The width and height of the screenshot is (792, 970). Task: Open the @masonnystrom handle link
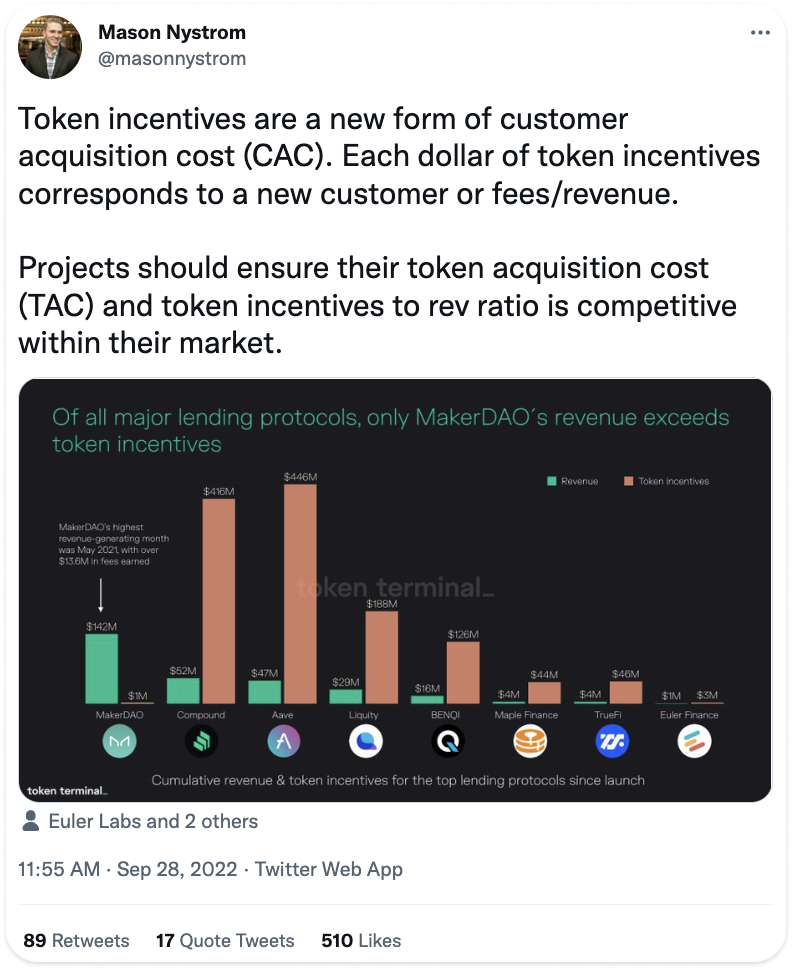[x=172, y=59]
